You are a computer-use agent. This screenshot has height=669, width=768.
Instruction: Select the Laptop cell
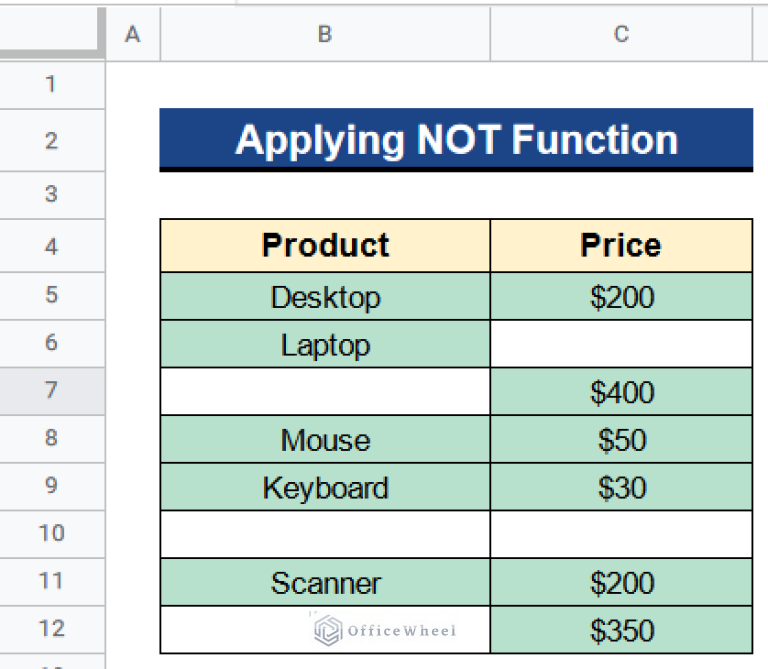click(x=325, y=345)
